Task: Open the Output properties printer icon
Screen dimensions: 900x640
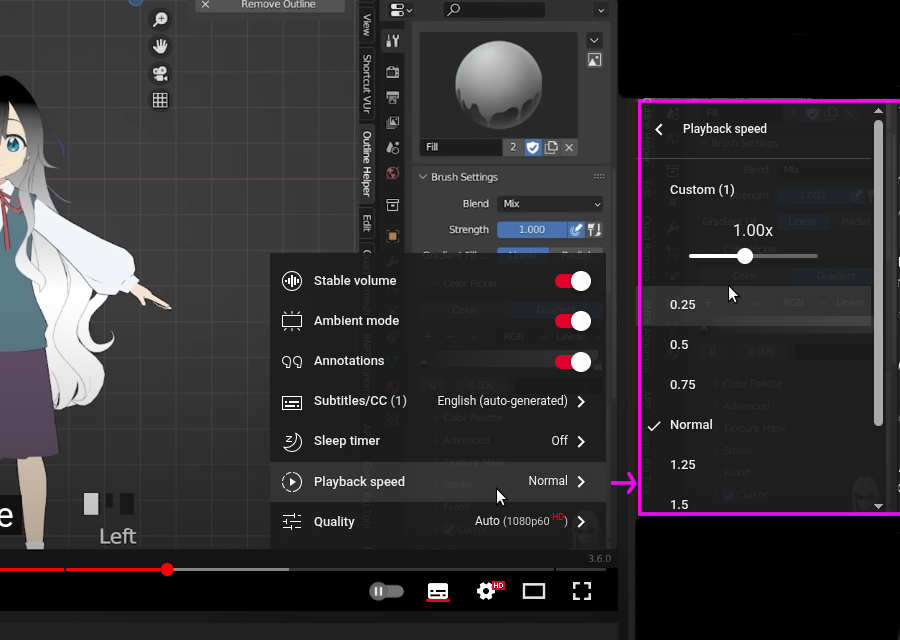Action: coord(393,98)
